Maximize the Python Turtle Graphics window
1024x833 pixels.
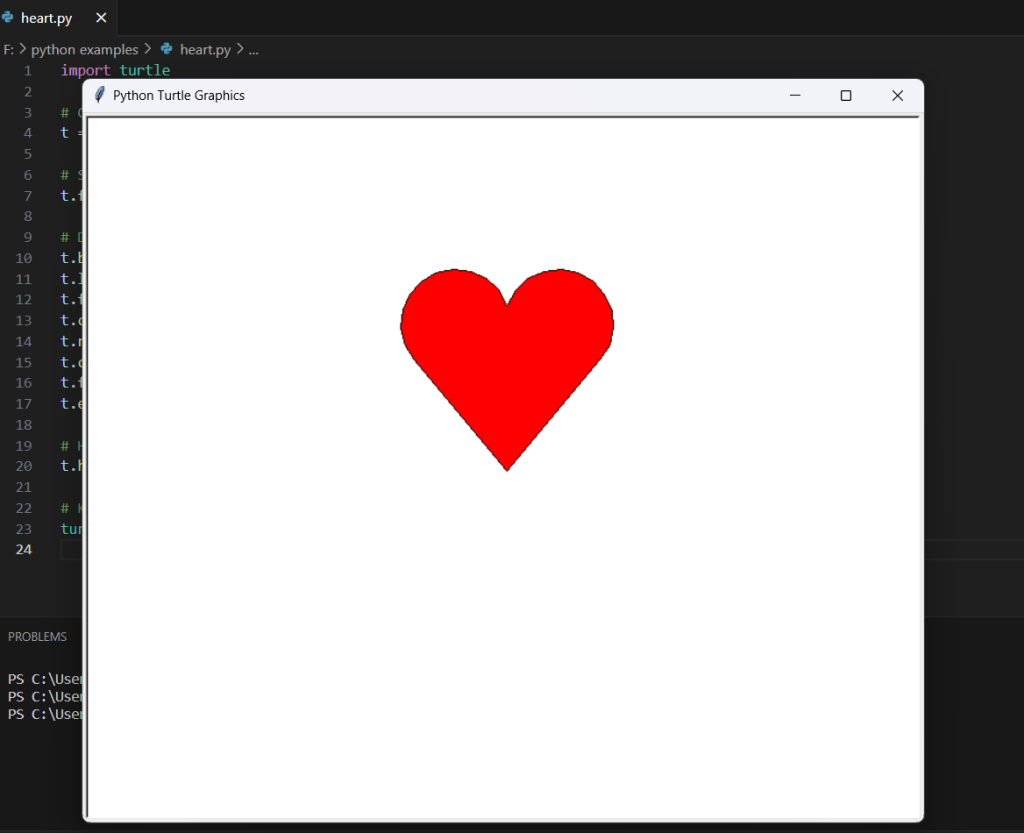(846, 95)
